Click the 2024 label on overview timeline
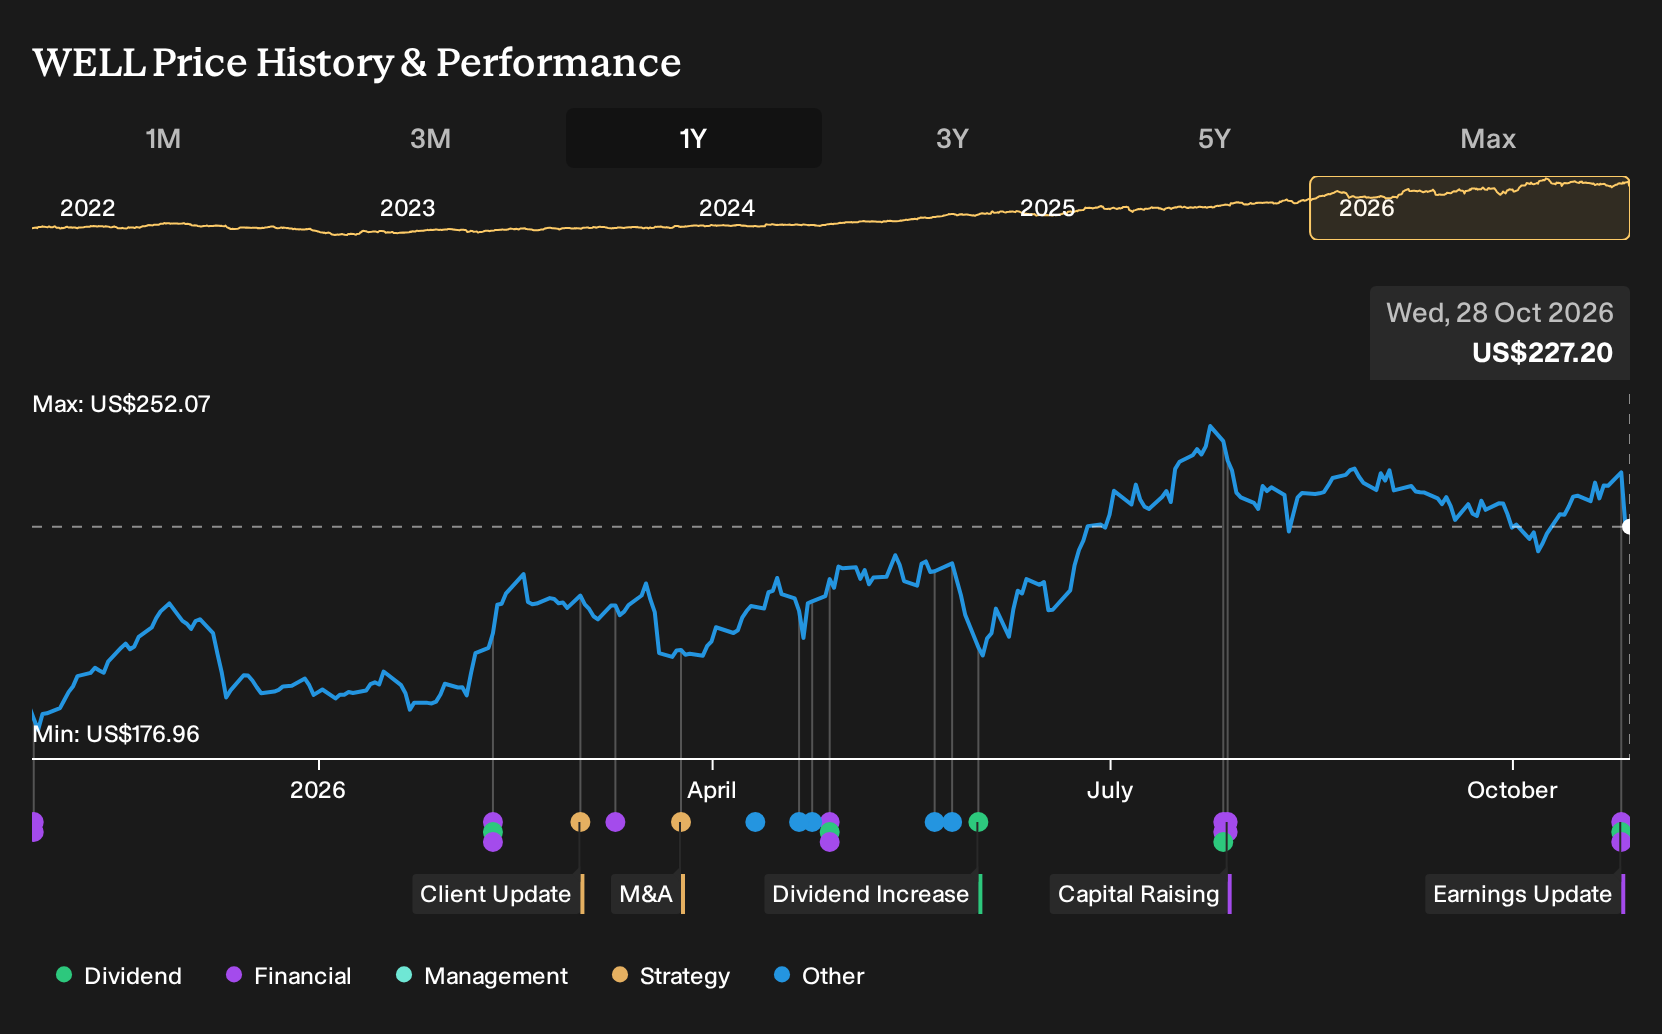Viewport: 1662px width, 1034px height. (727, 208)
